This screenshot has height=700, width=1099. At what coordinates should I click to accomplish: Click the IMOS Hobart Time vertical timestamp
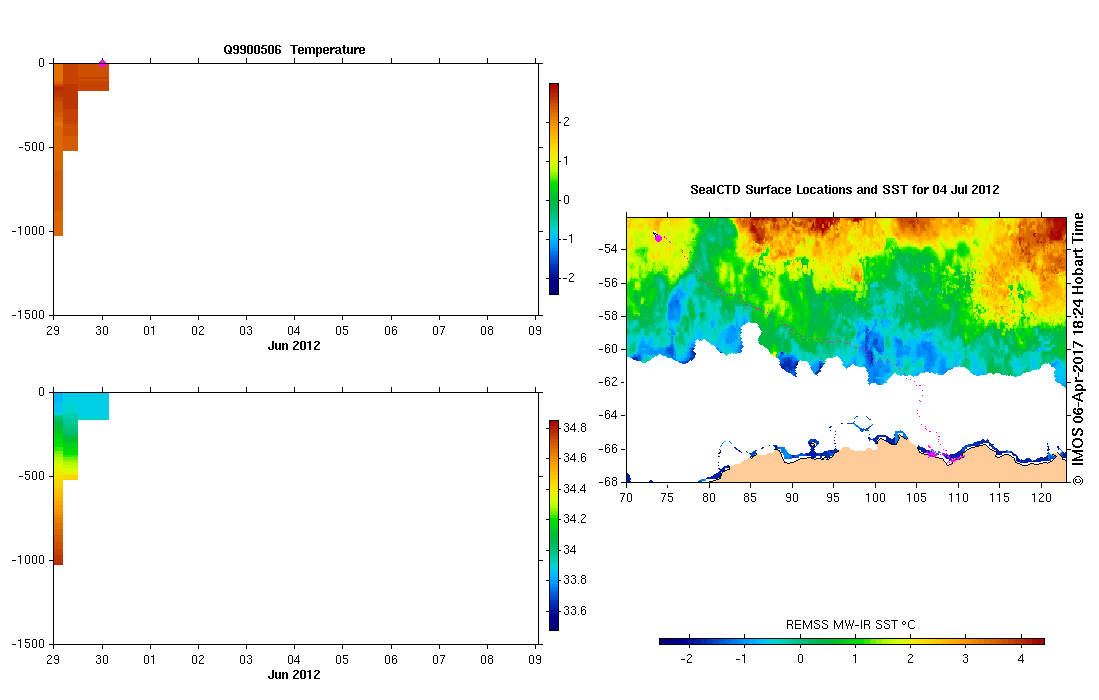(x=1078, y=349)
